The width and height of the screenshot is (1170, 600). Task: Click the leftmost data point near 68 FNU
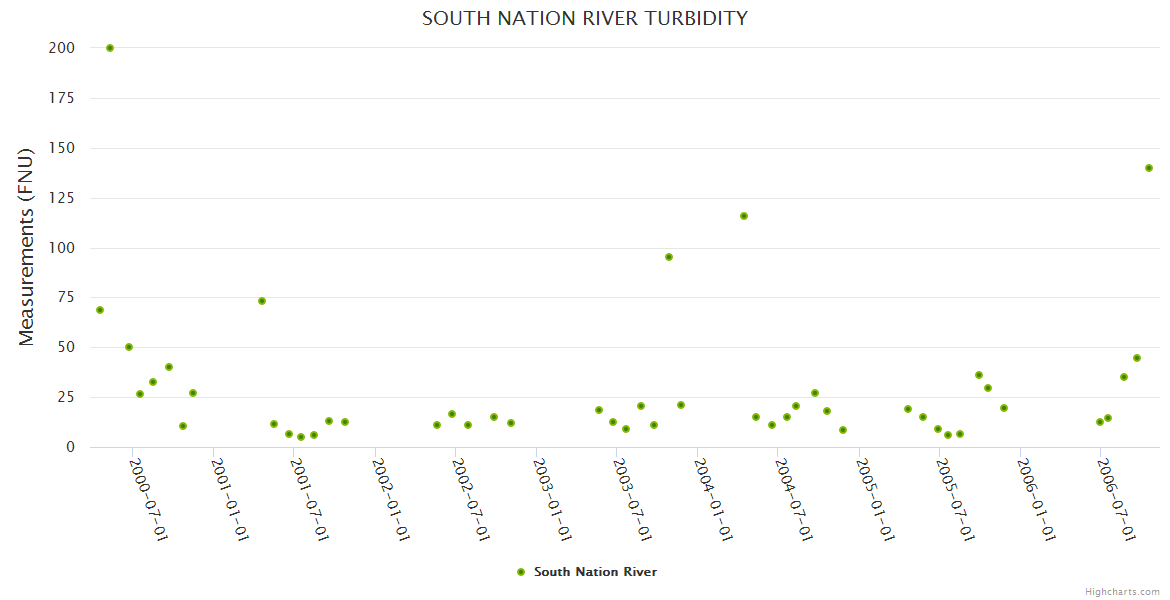click(100, 310)
